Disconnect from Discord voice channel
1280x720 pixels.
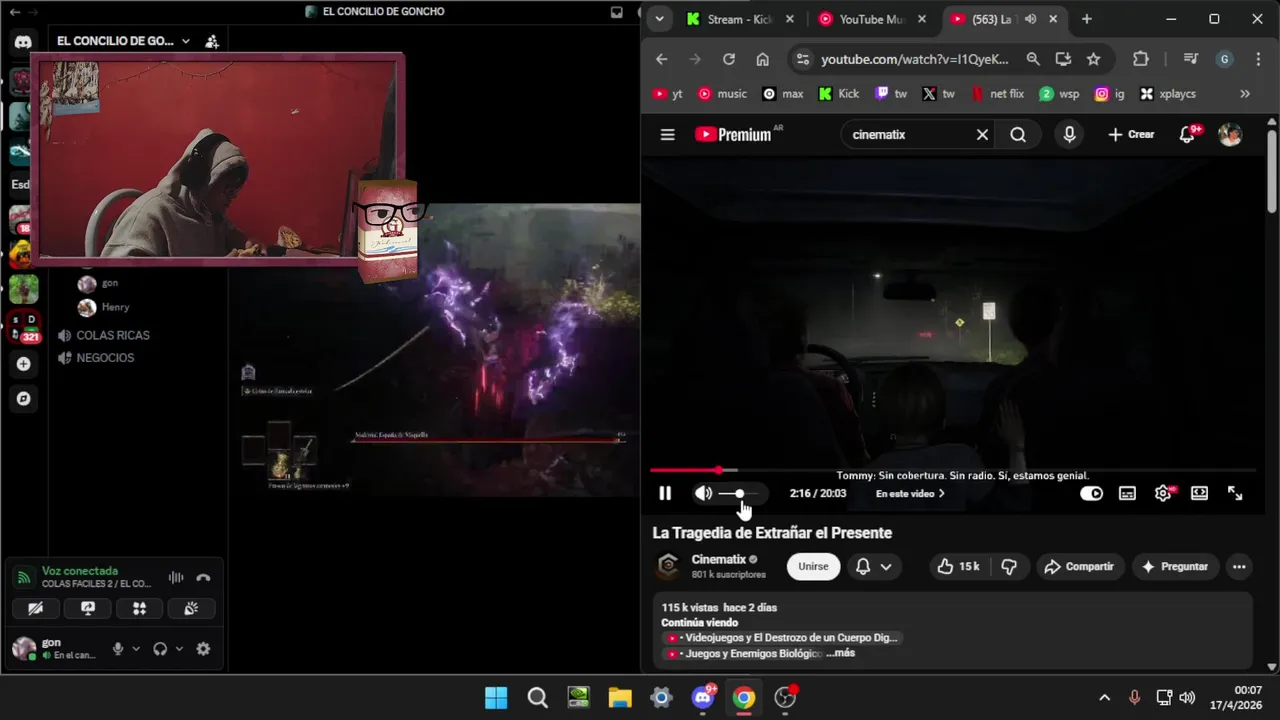pos(203,577)
